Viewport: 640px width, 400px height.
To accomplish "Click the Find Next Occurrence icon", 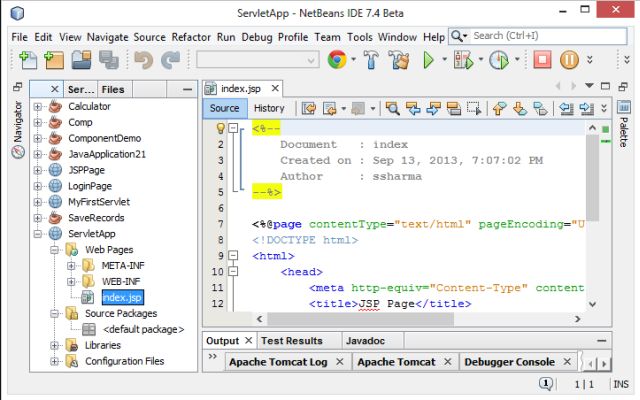I will (433, 108).
